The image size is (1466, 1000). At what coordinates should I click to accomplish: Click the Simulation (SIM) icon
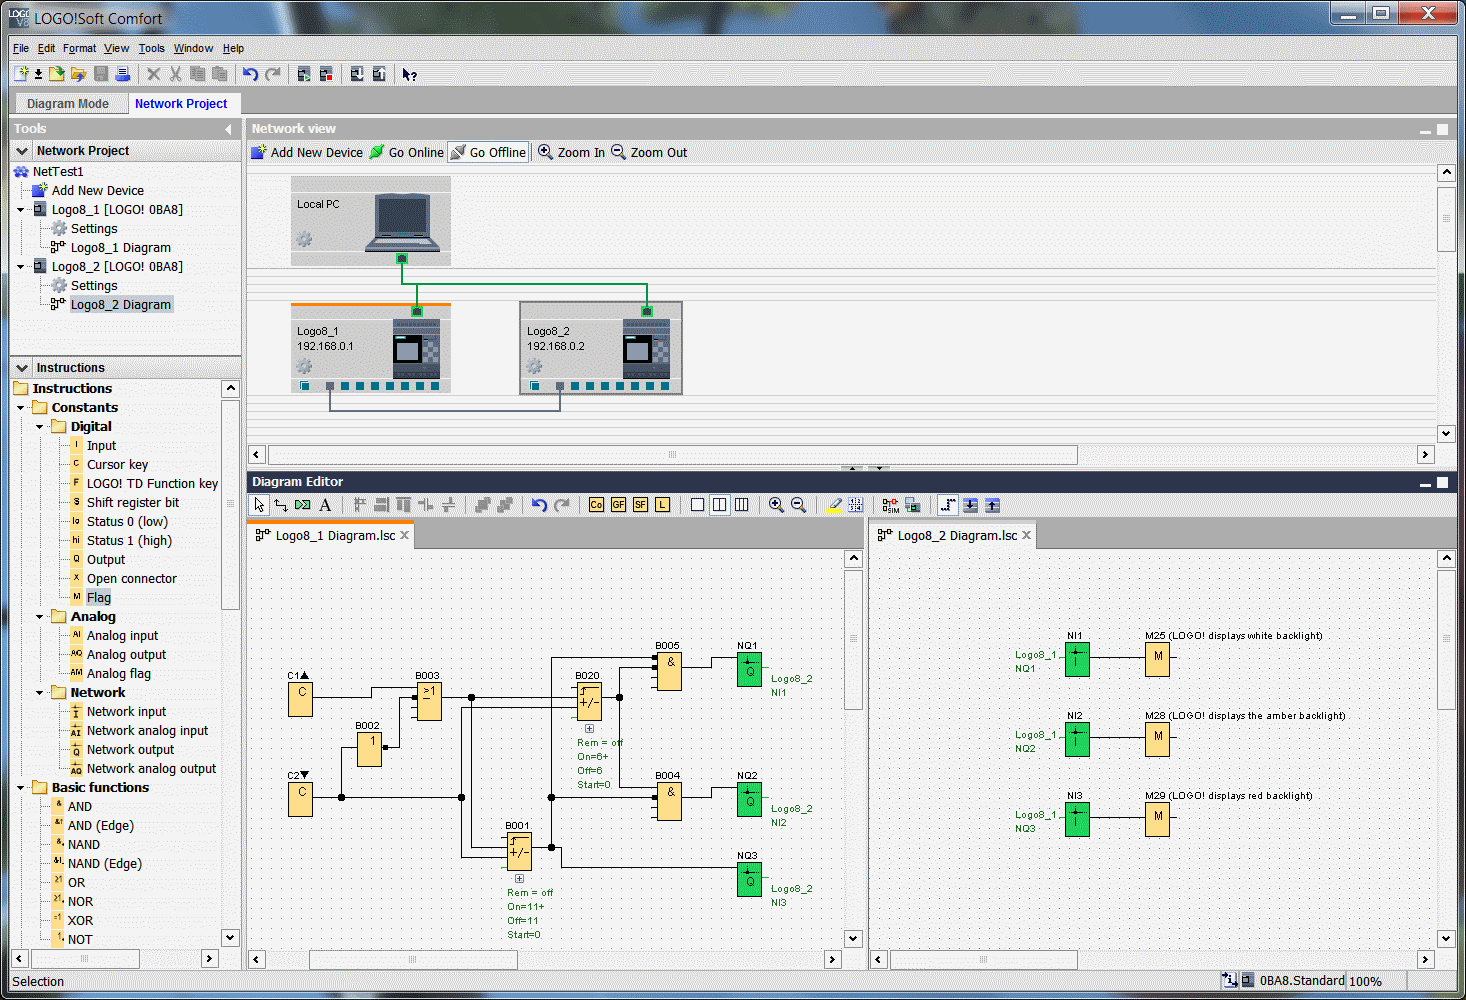pyautogui.click(x=890, y=505)
